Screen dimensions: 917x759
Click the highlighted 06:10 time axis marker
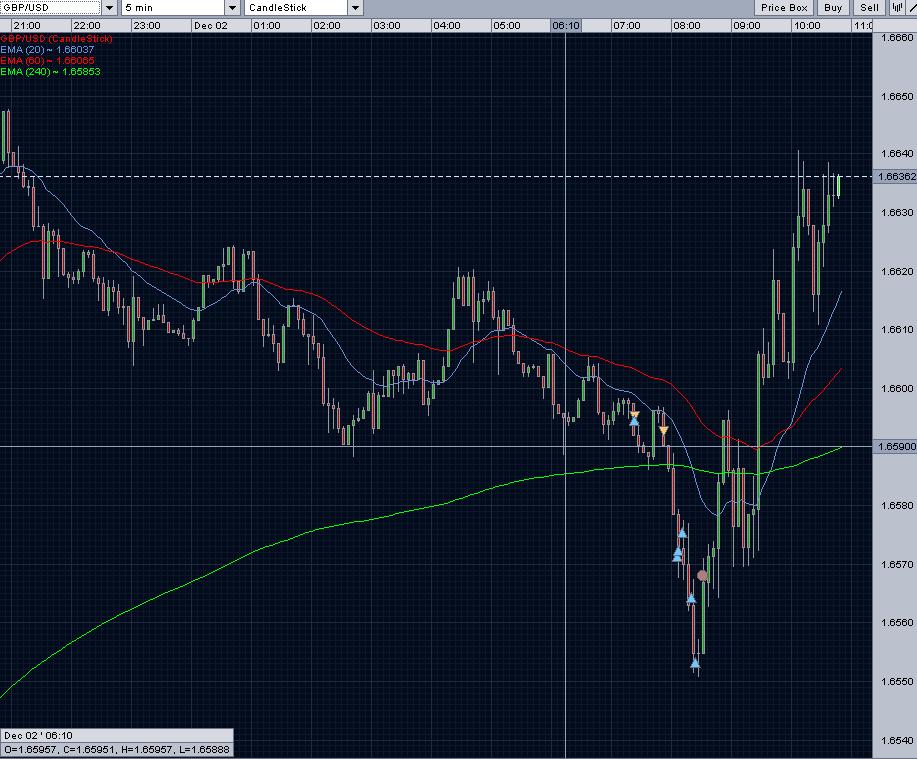coord(566,24)
